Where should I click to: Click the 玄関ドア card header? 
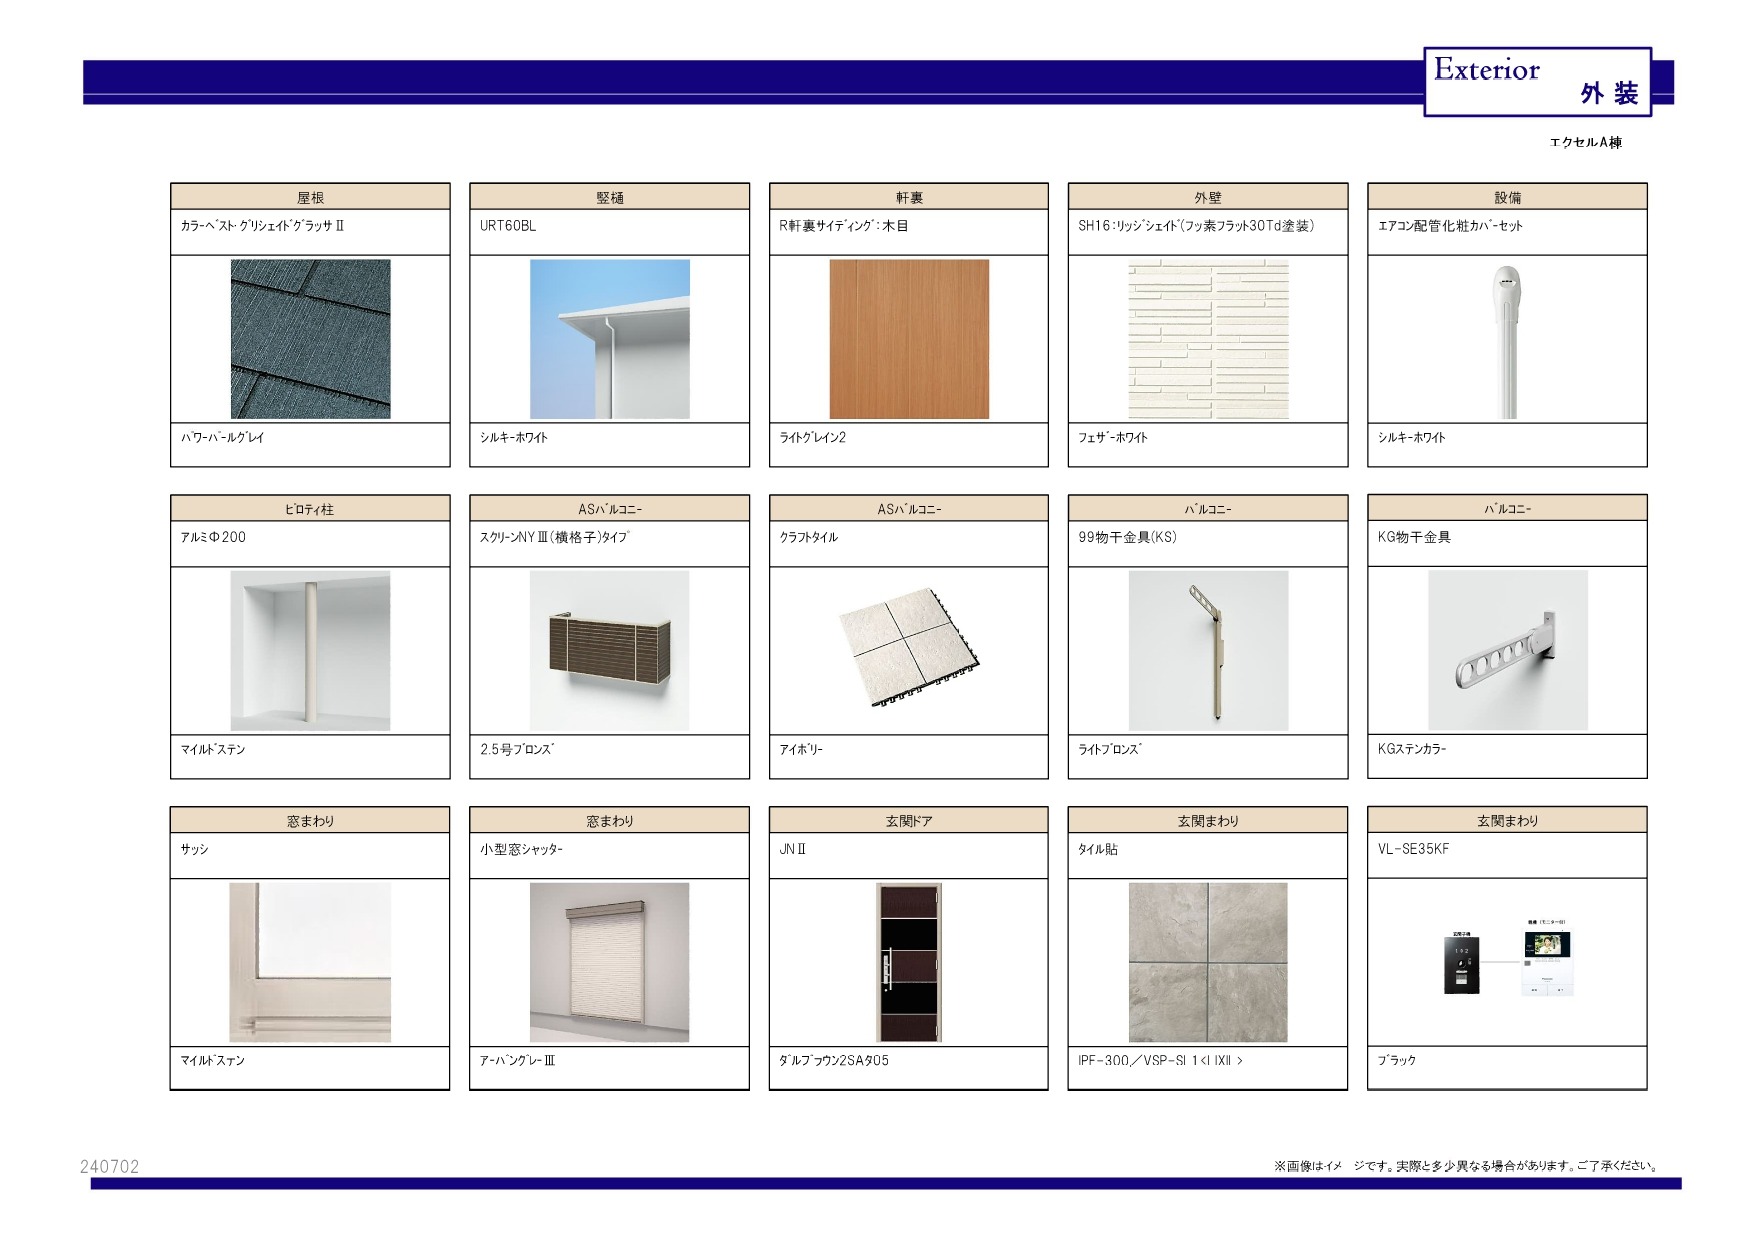coord(909,820)
